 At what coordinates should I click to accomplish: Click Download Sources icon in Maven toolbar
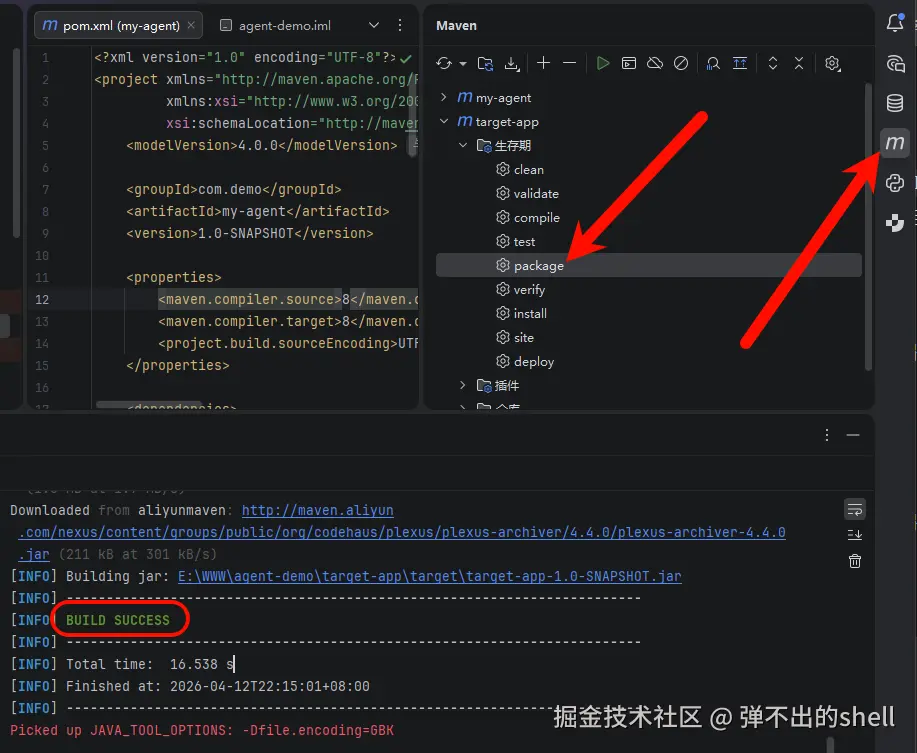[512, 63]
